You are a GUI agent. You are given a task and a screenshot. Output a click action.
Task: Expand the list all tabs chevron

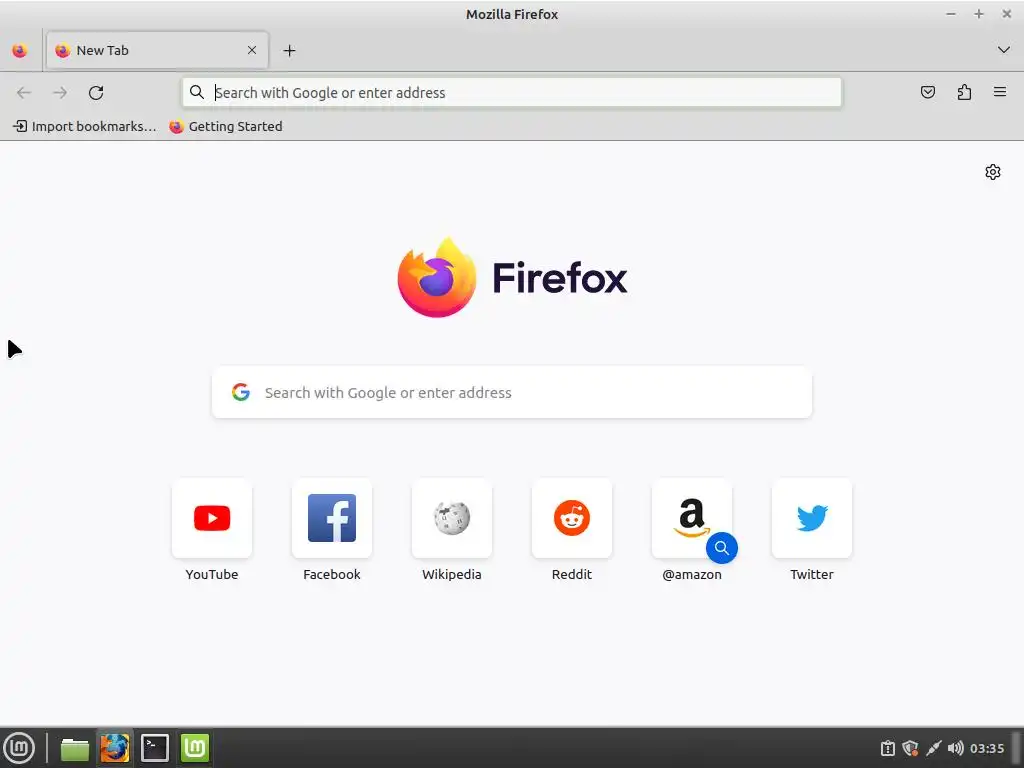[1004, 50]
